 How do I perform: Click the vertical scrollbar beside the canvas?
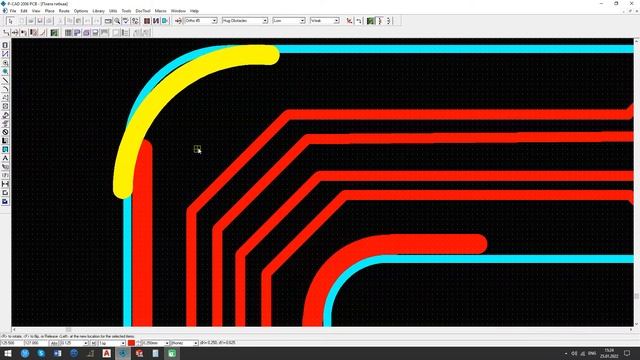point(636,182)
